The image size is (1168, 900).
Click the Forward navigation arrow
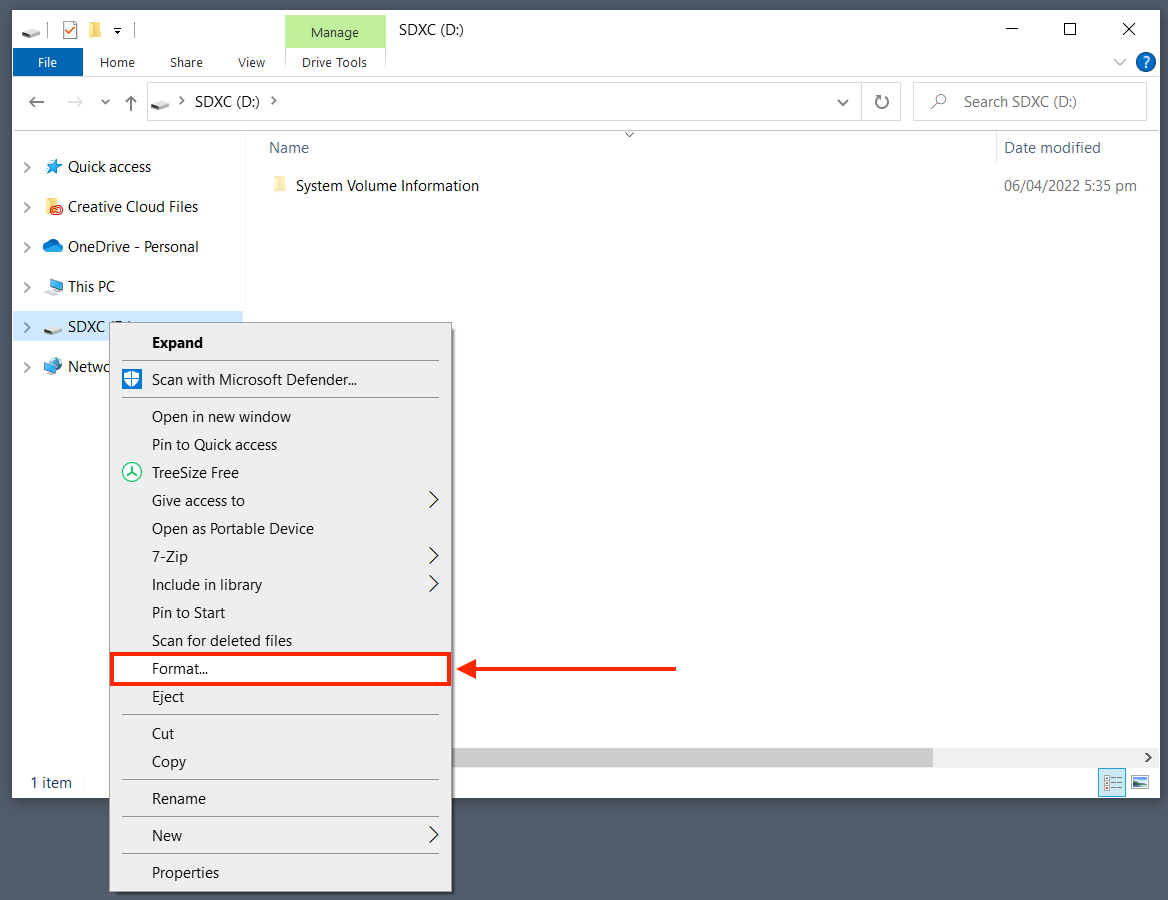75,102
